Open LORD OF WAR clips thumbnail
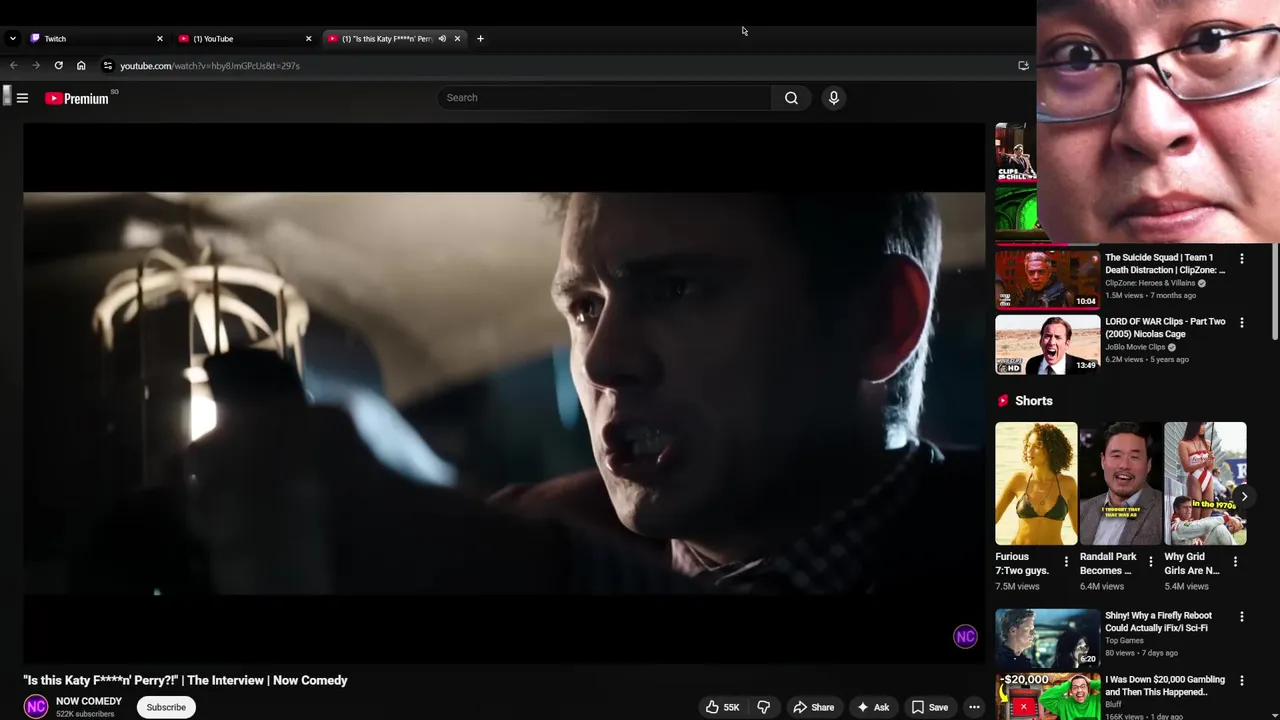The image size is (1280, 720). [1047, 345]
